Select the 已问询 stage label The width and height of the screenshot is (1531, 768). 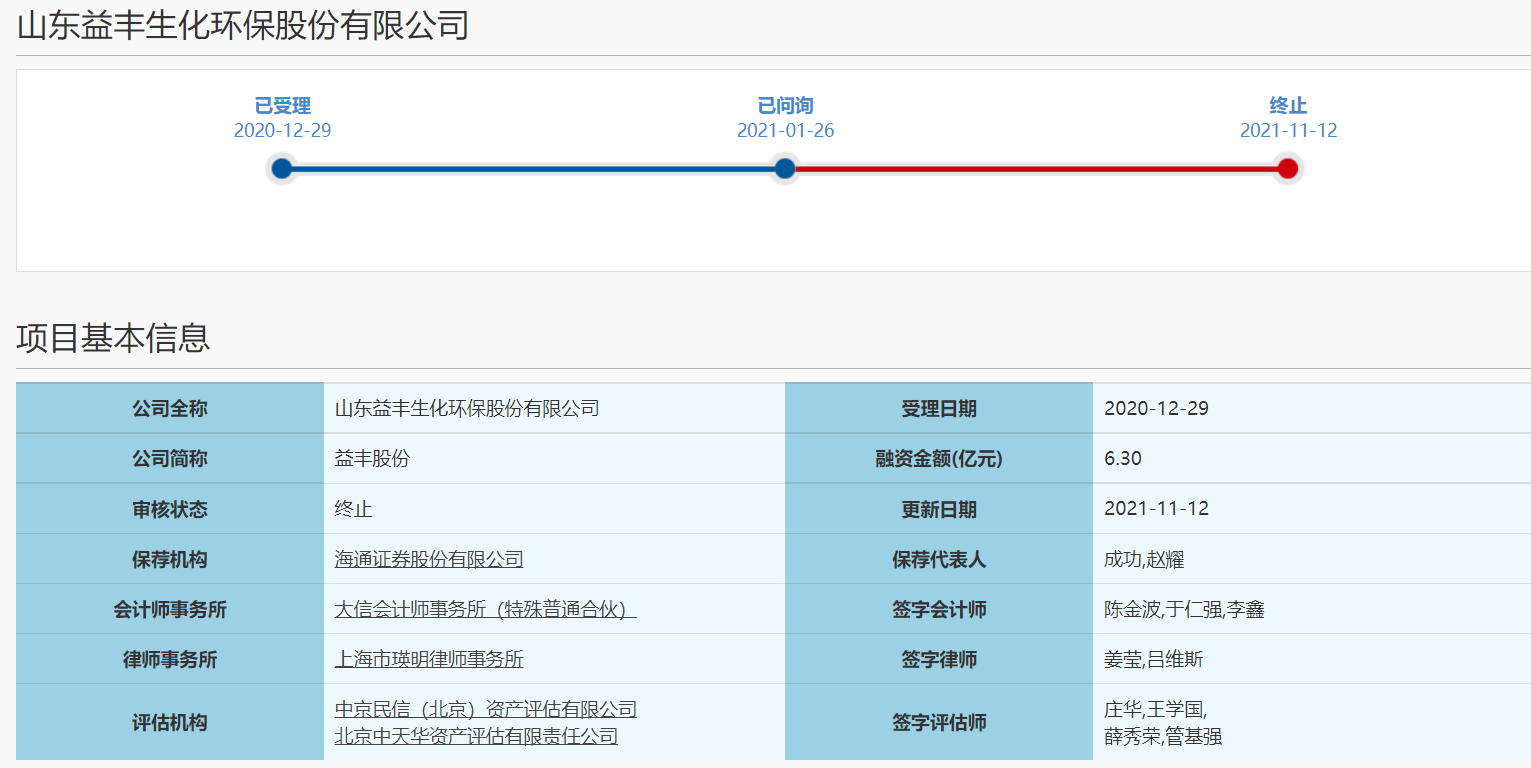click(785, 106)
